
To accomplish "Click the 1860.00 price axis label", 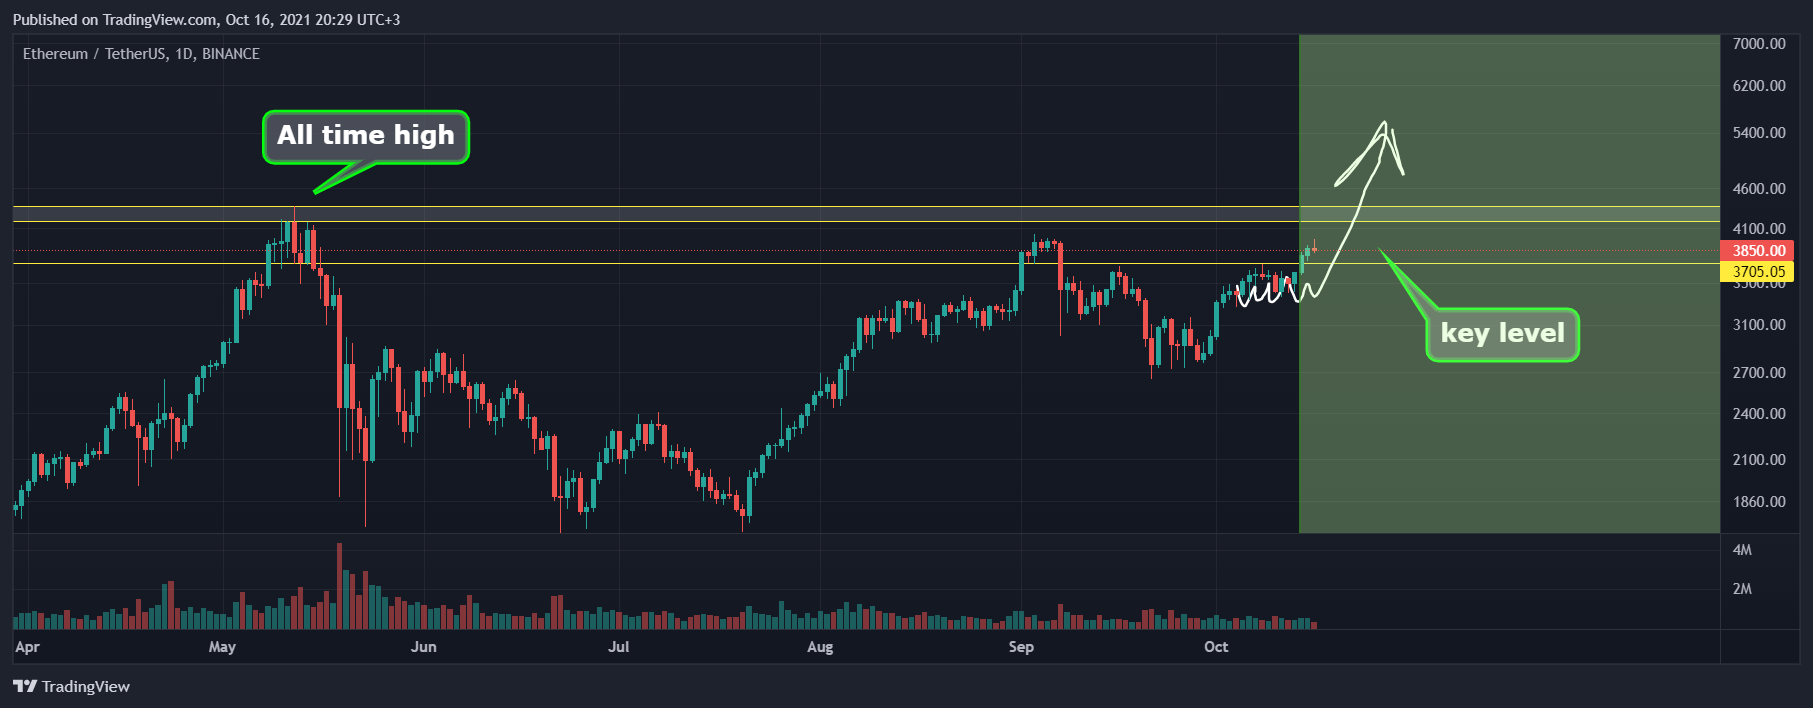I will 1759,502.
